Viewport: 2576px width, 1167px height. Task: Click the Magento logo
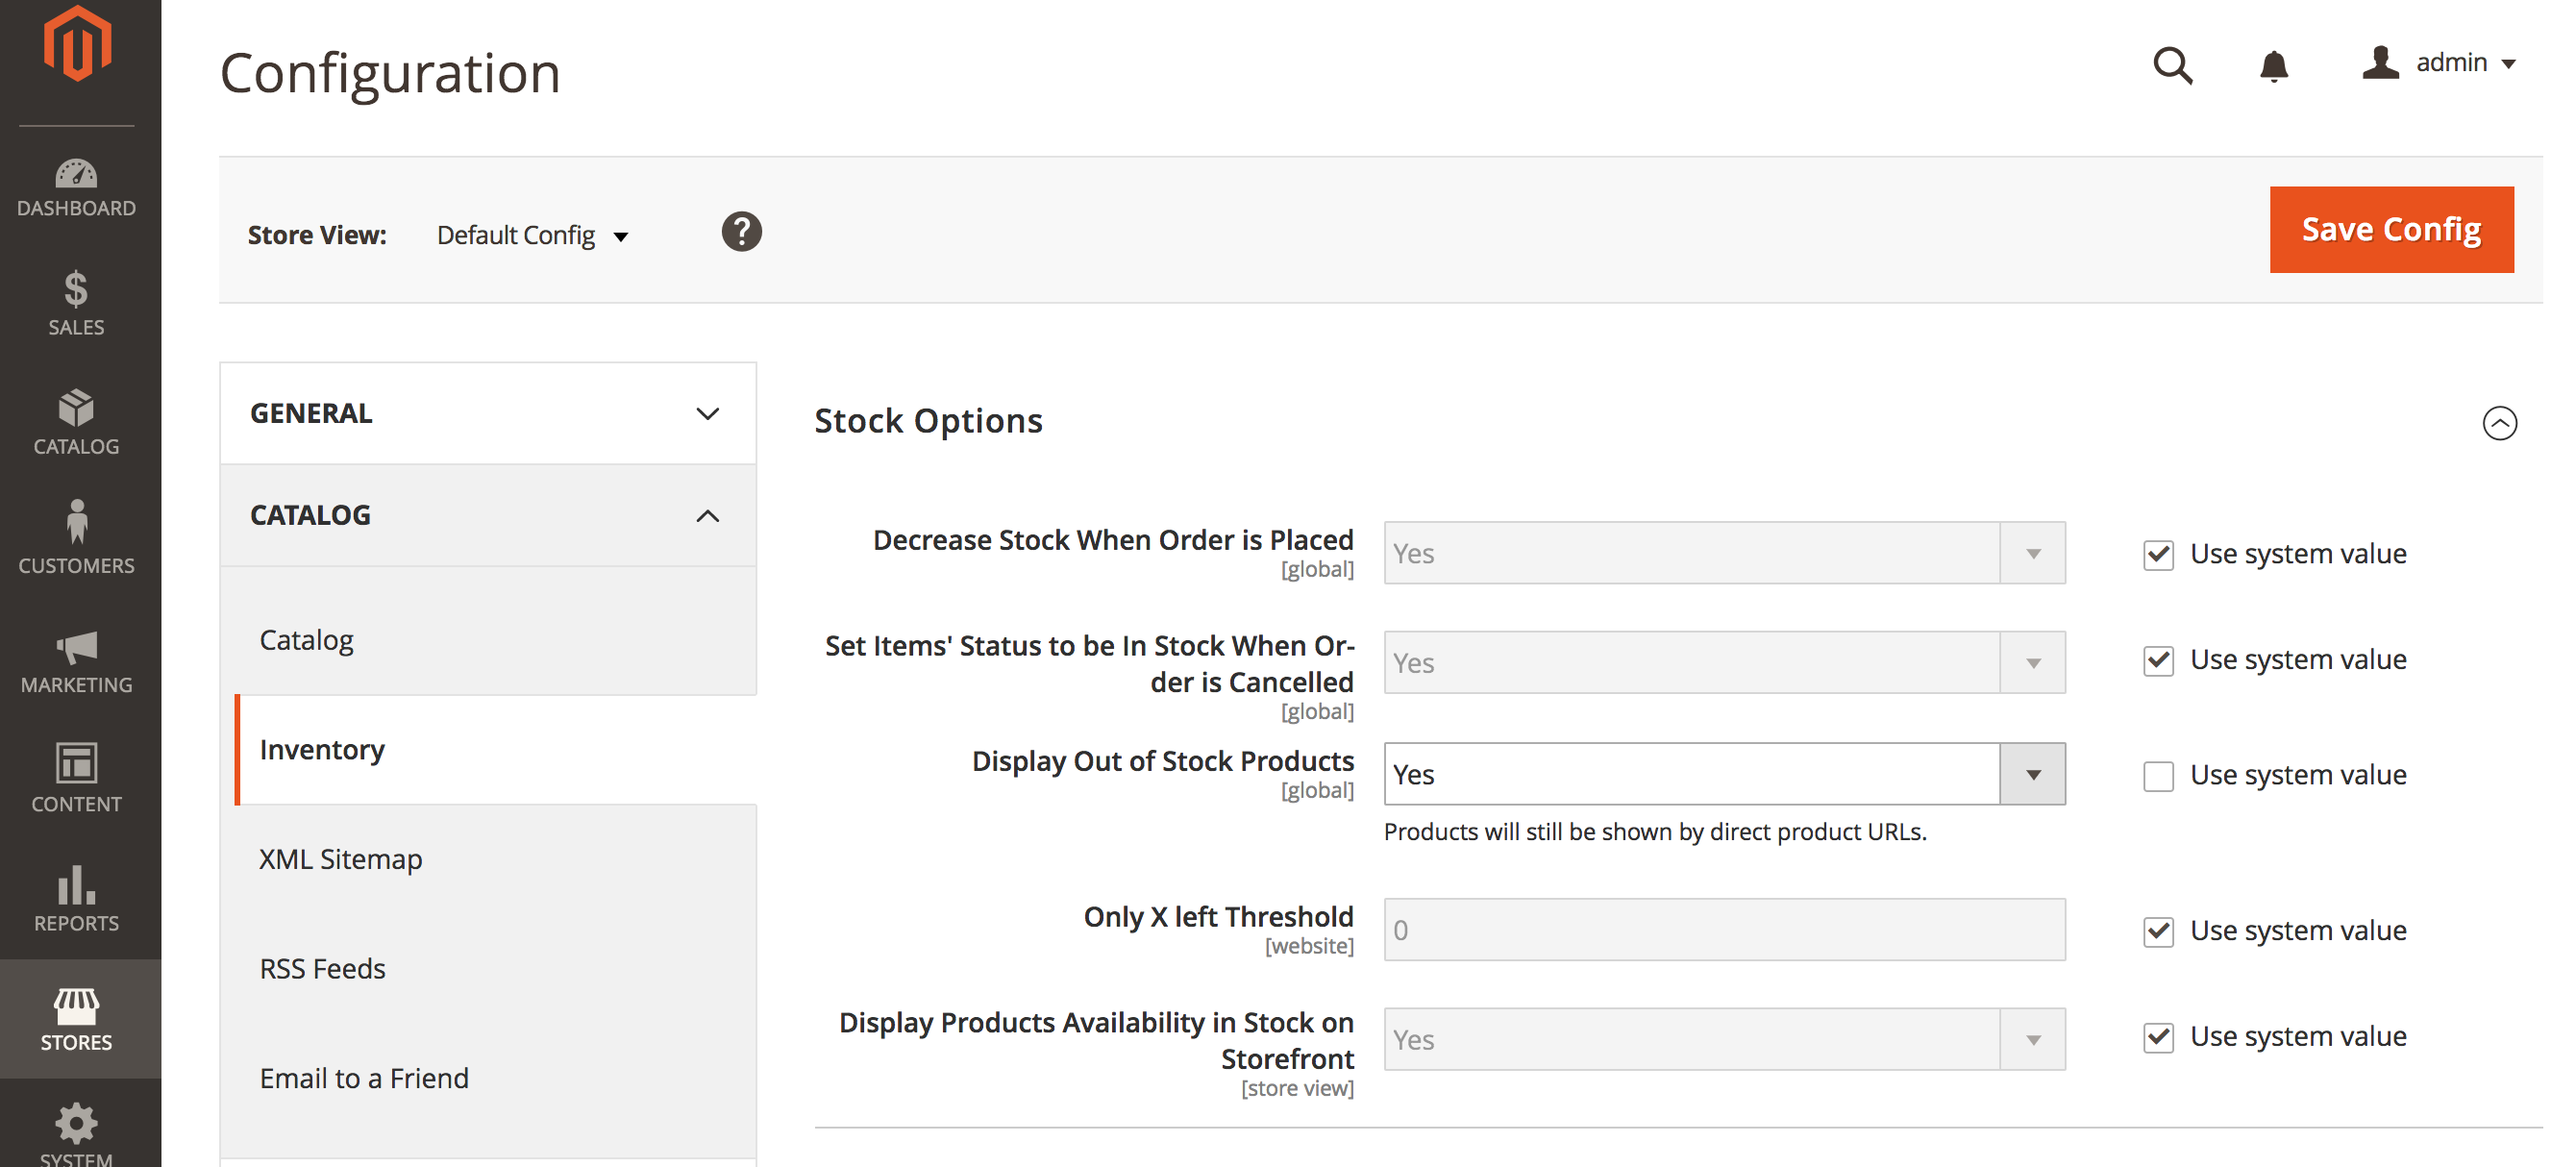(x=77, y=44)
